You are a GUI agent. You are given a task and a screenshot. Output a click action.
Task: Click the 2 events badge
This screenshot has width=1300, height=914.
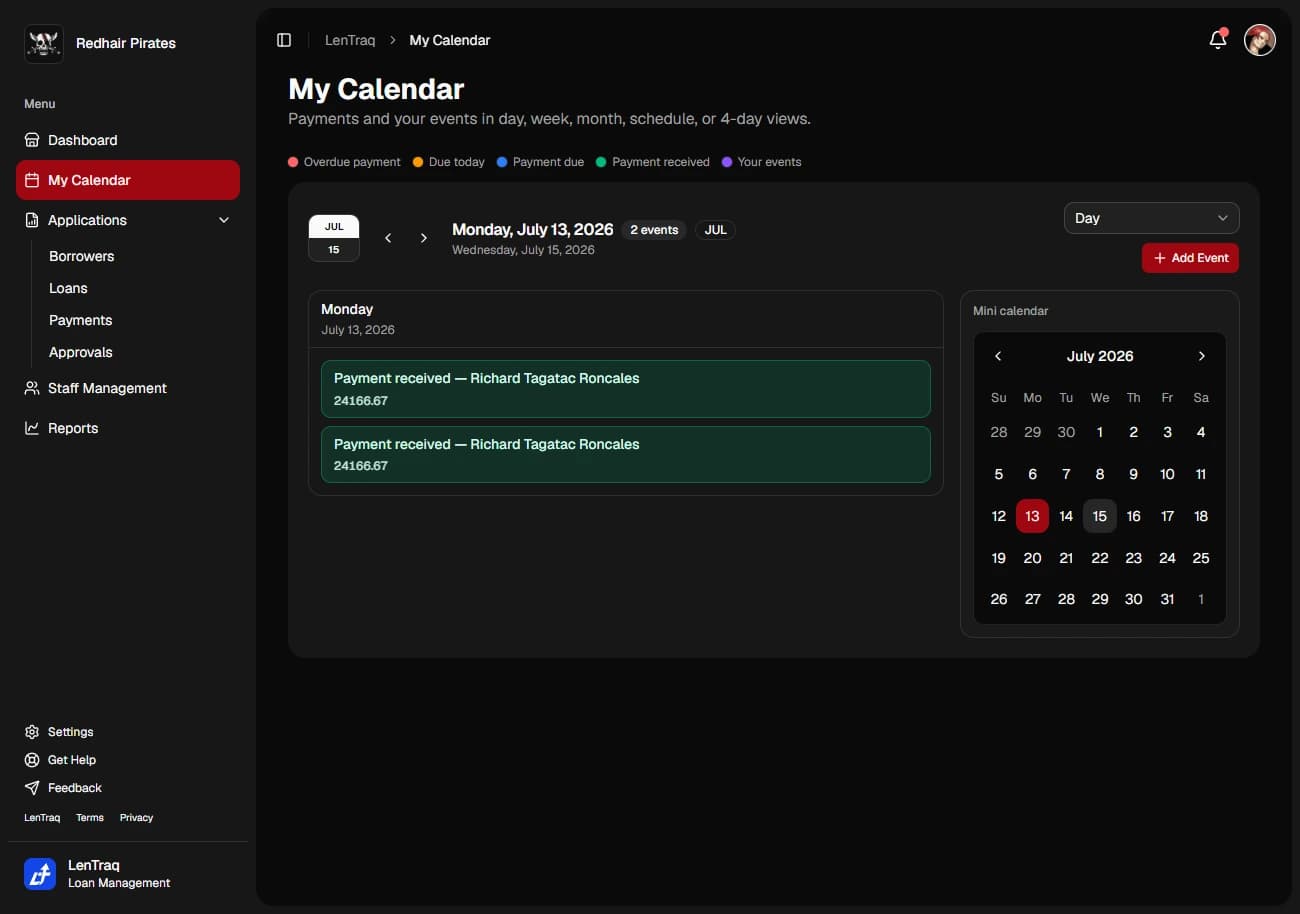pos(654,230)
